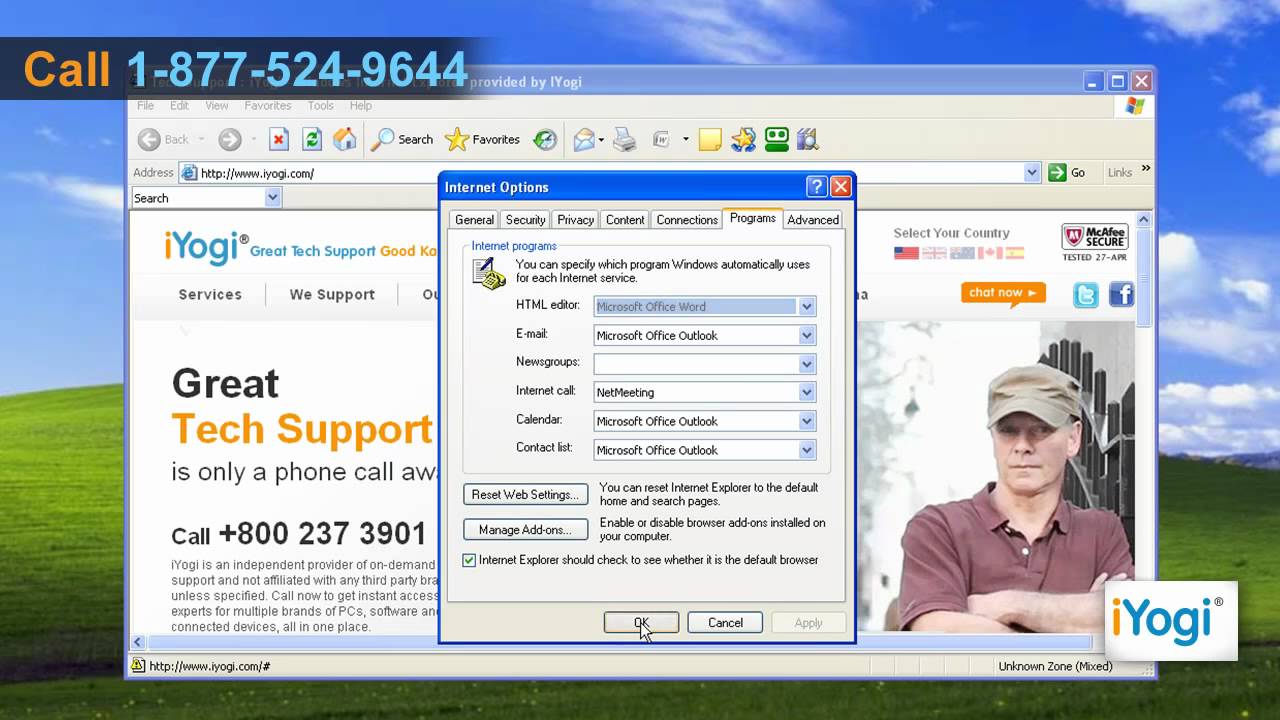The image size is (1280, 720).
Task: Open the View menu
Action: 217,106
